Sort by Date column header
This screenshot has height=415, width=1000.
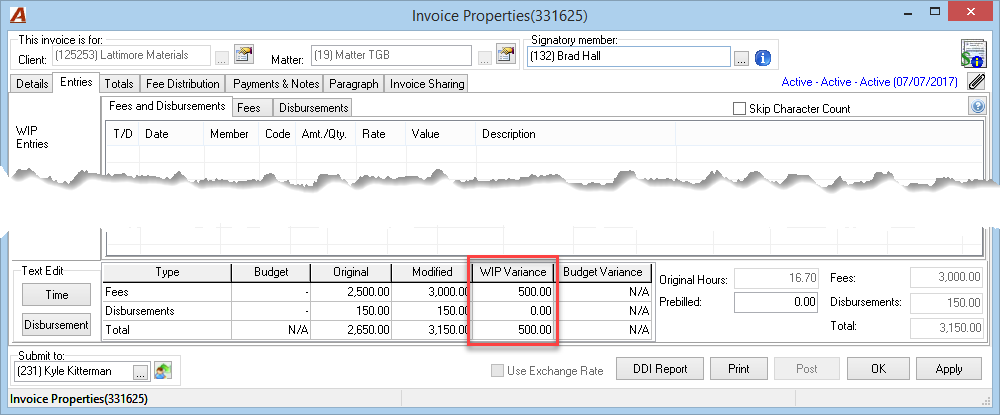(x=172, y=134)
